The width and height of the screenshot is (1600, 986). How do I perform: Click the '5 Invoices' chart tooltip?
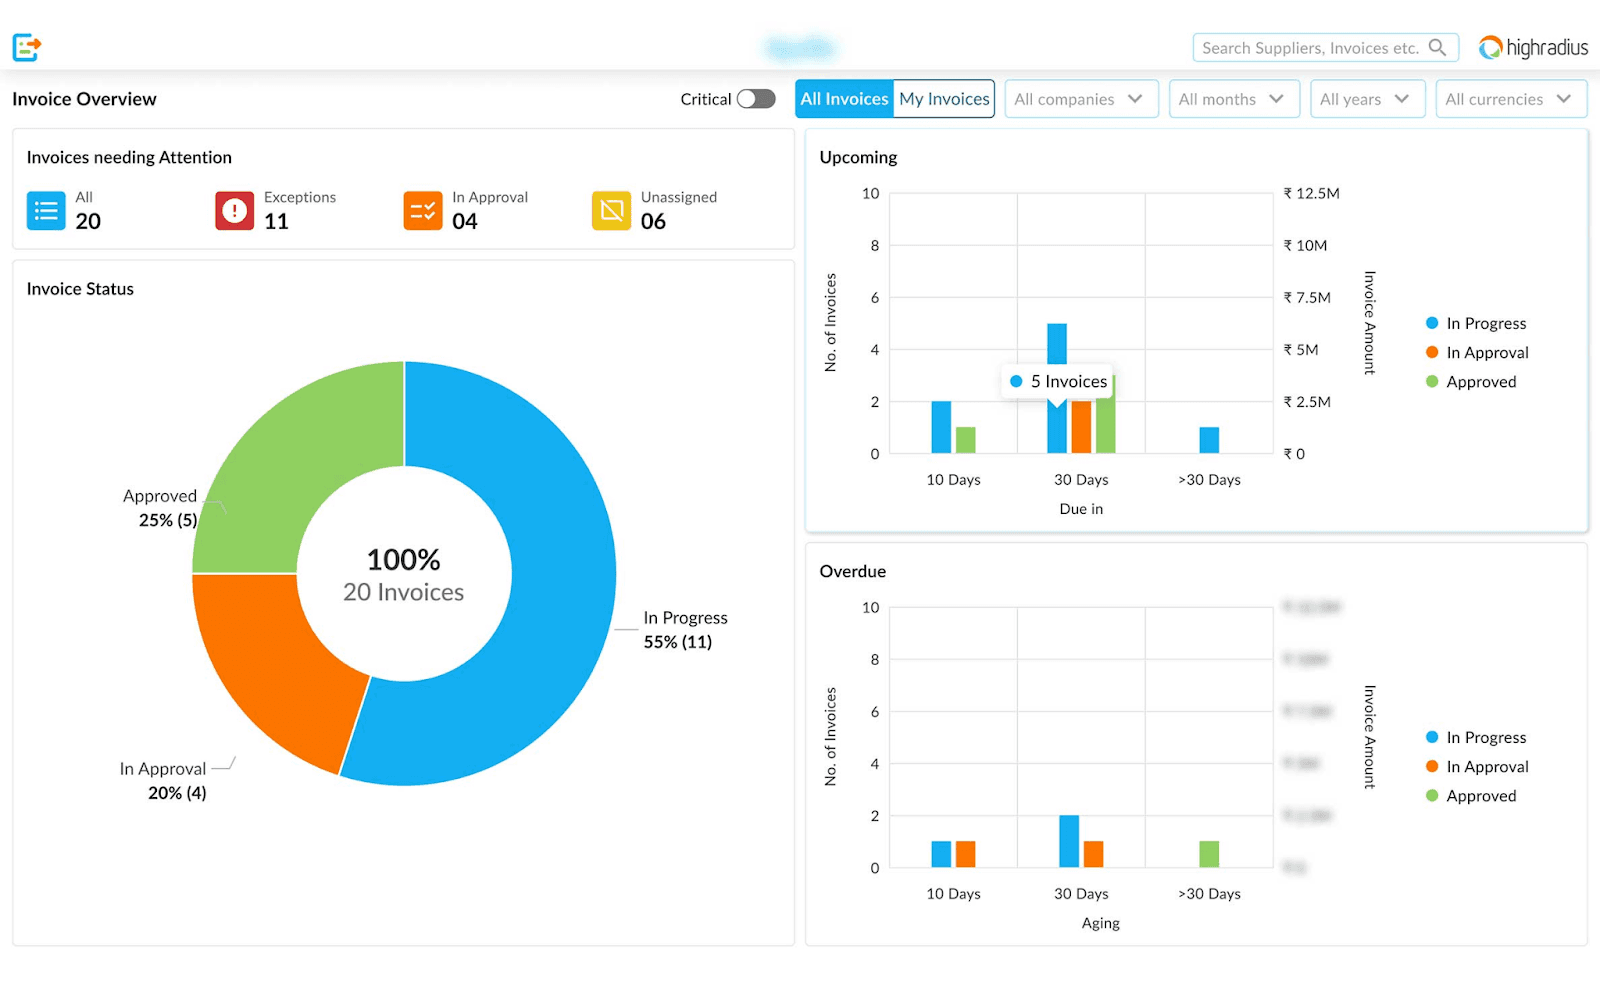[x=1057, y=381]
